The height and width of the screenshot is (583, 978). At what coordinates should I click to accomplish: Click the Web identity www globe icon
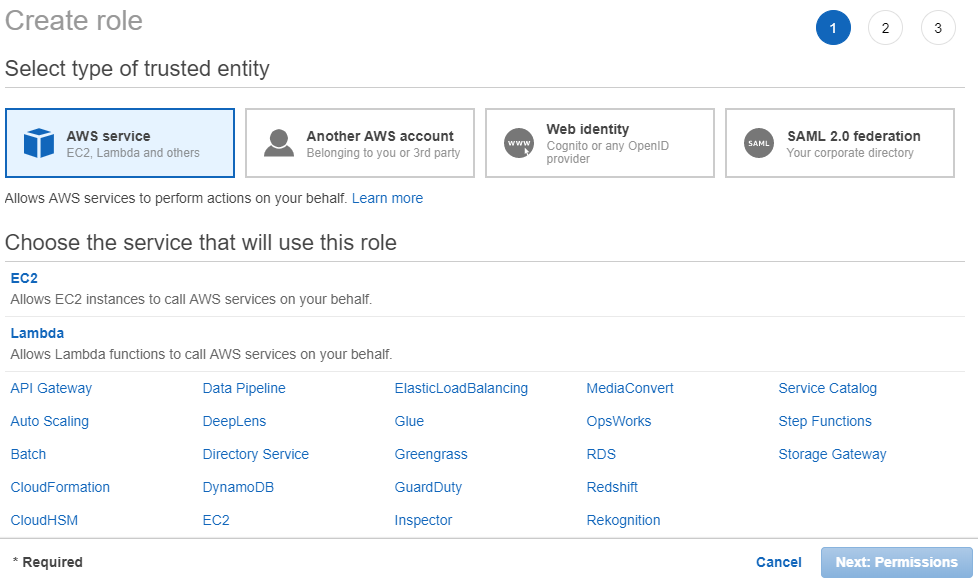519,143
